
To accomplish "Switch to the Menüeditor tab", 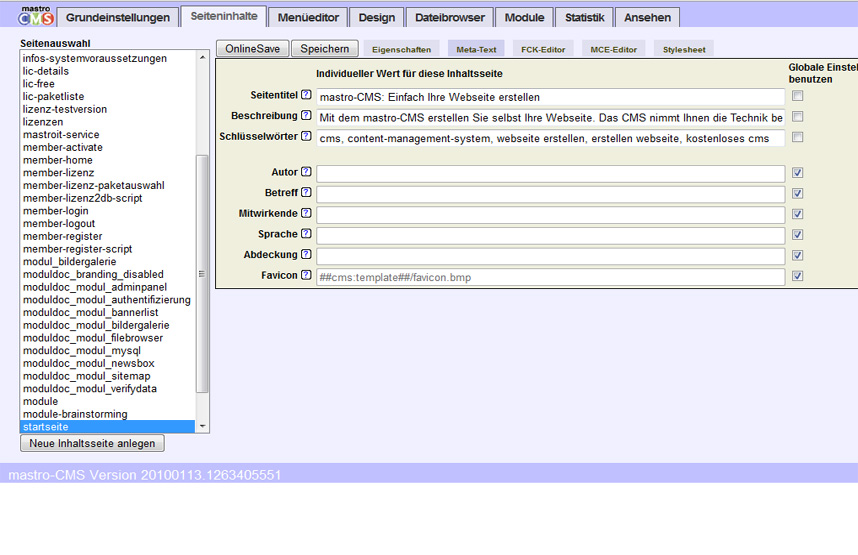I will tap(308, 18).
